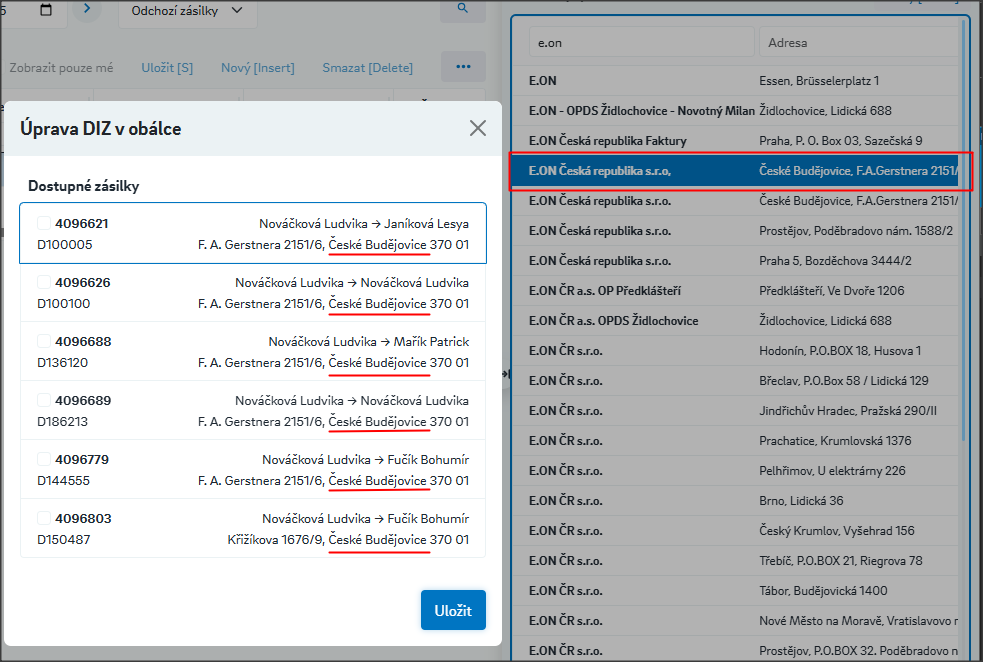Screen dimensions: 983x662
Task: Check the box for shipment 4096621
Action: pyautogui.click(x=44, y=223)
